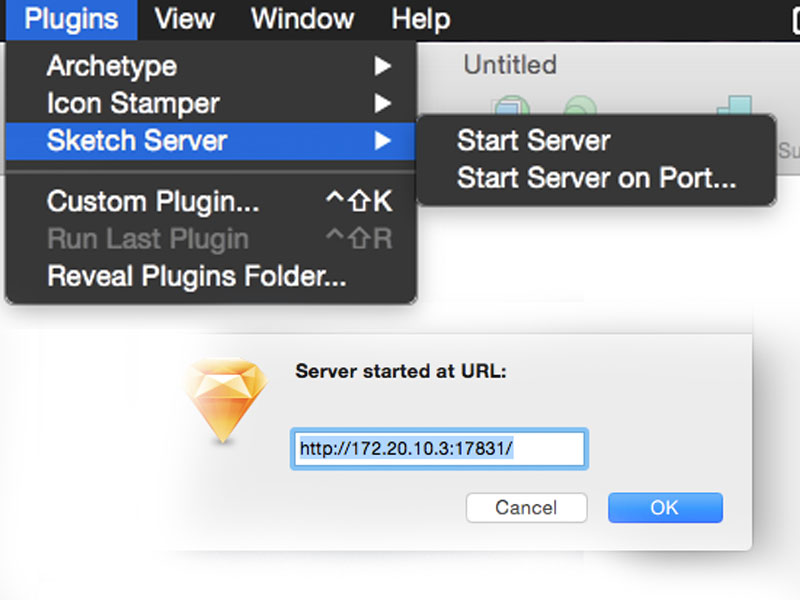The width and height of the screenshot is (800, 600).
Task: Open Custom Plugin… menu item
Action: [211, 201]
